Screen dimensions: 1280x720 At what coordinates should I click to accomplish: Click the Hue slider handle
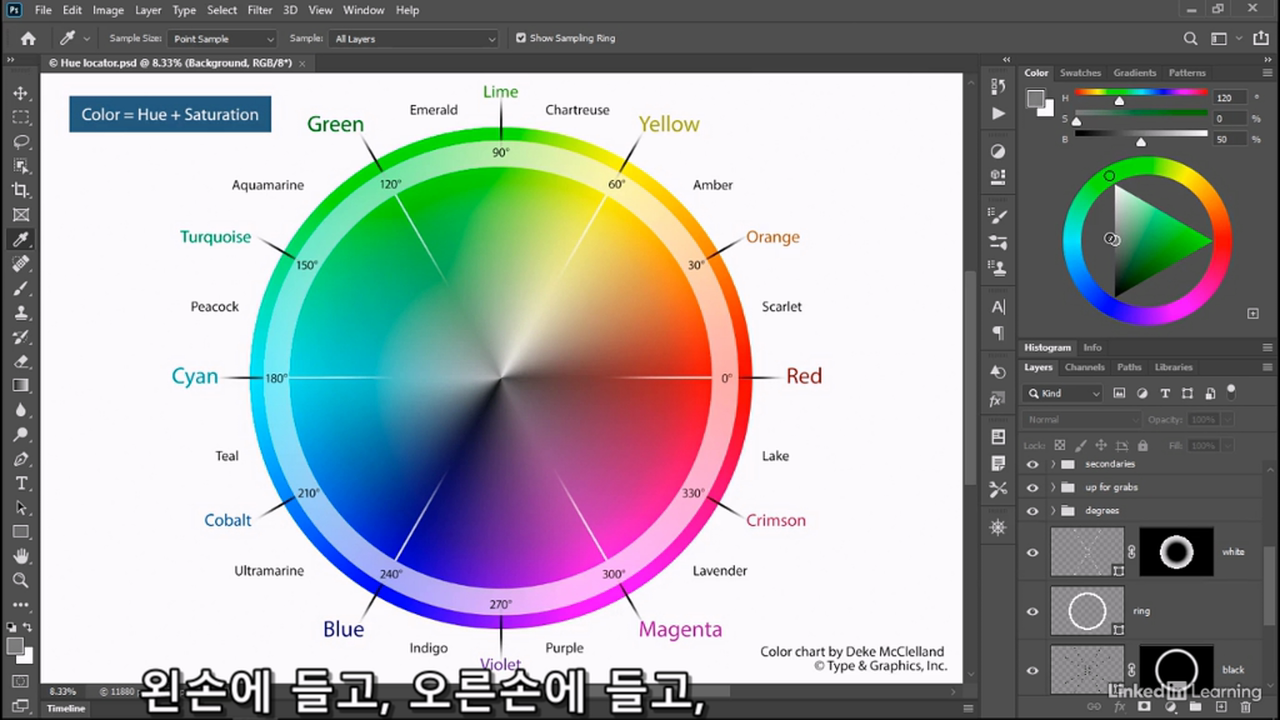(x=1119, y=101)
